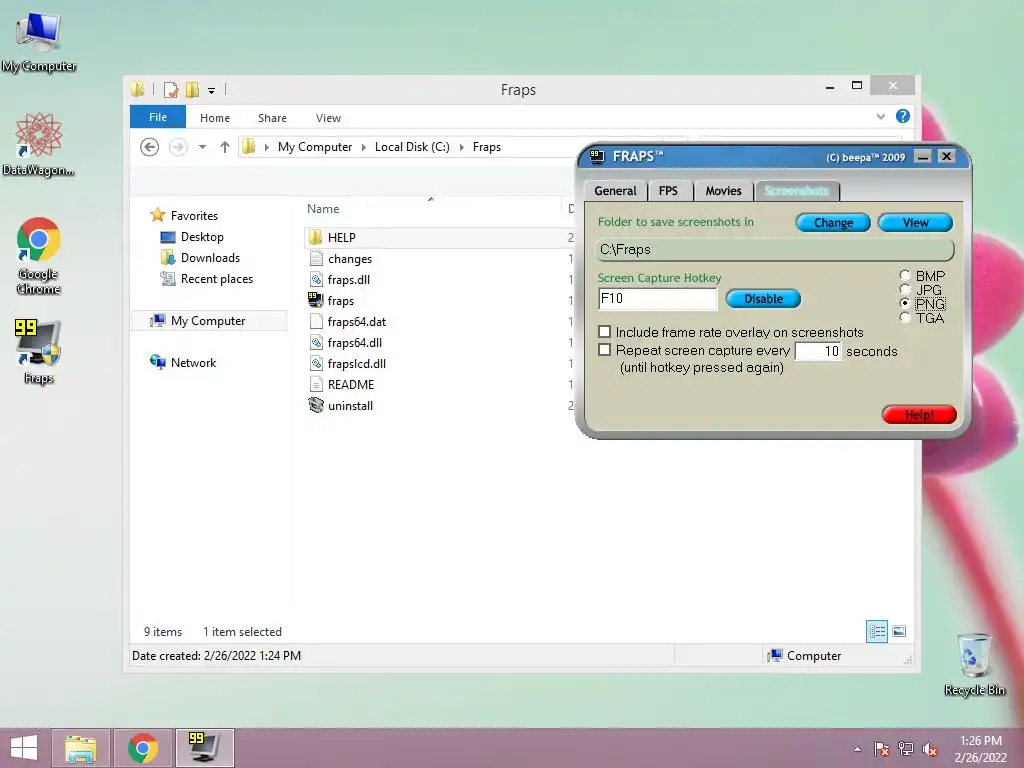Select Favorites in navigation pane
The width and height of the screenshot is (1024, 768).
point(194,216)
